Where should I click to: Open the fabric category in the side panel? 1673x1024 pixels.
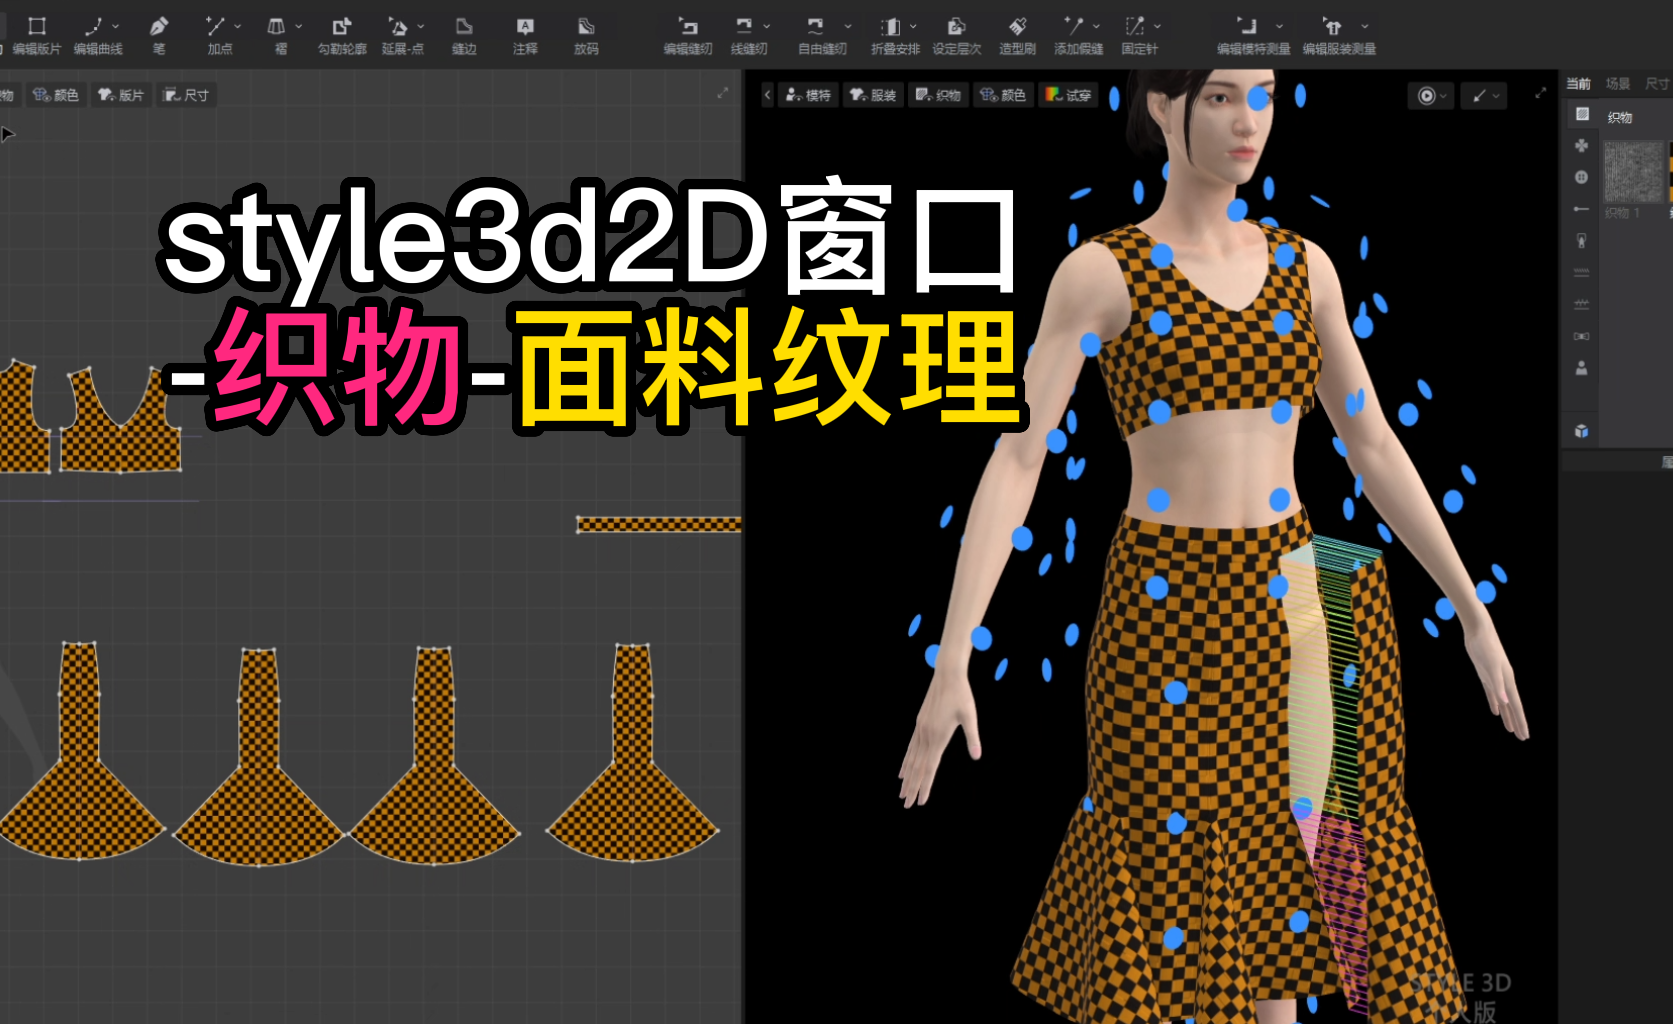(x=1581, y=114)
